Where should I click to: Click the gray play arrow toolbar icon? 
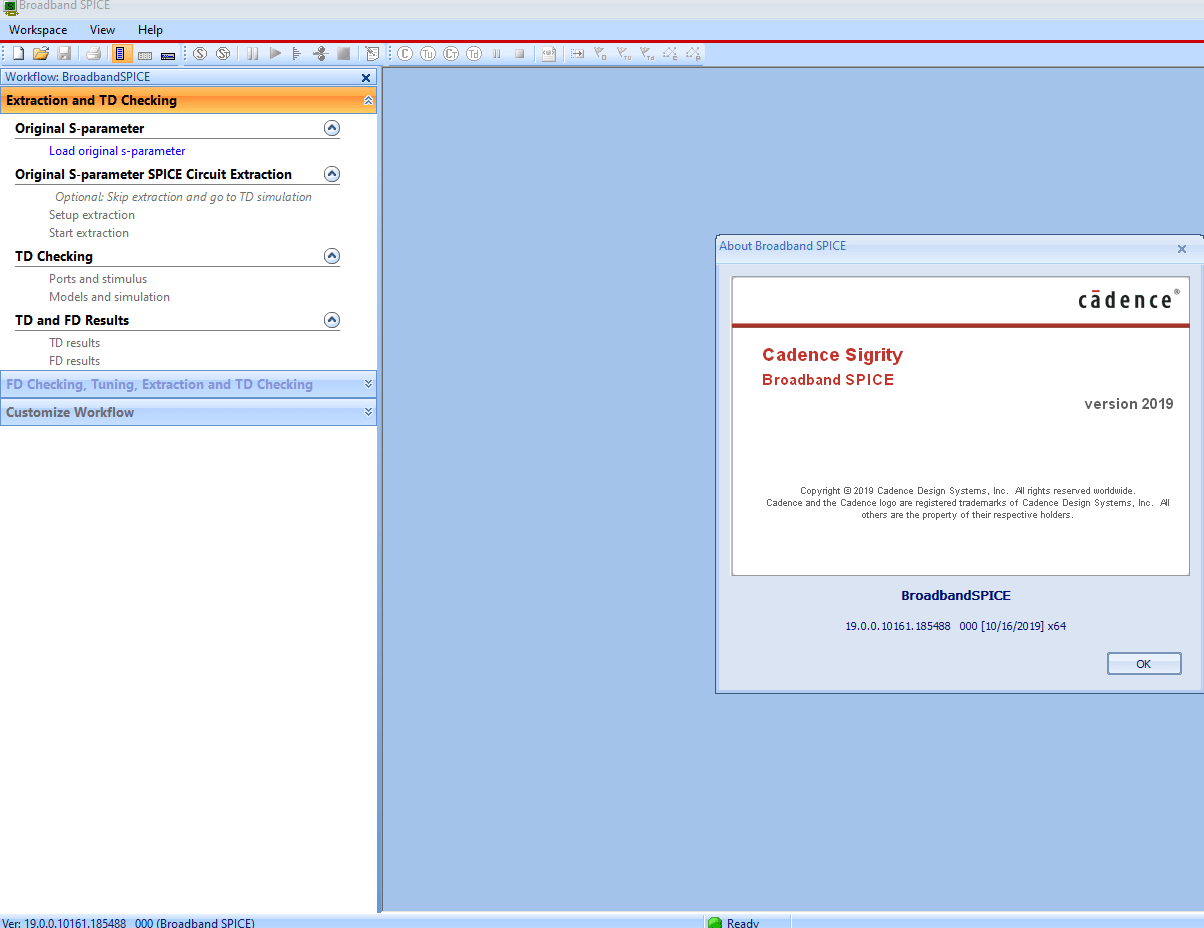pos(276,53)
